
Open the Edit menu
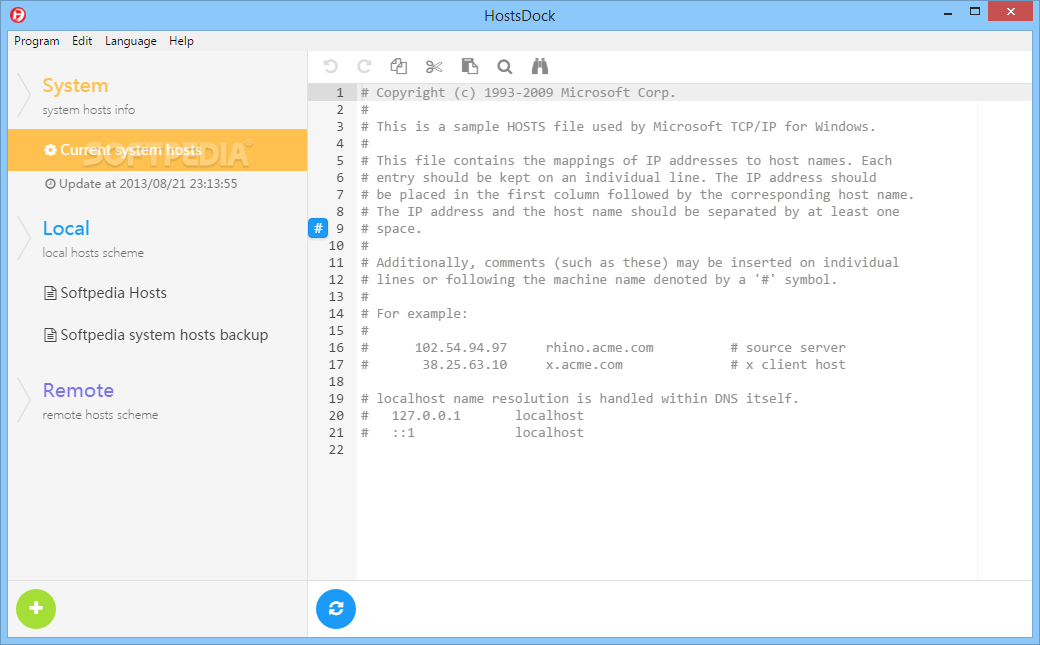point(82,41)
